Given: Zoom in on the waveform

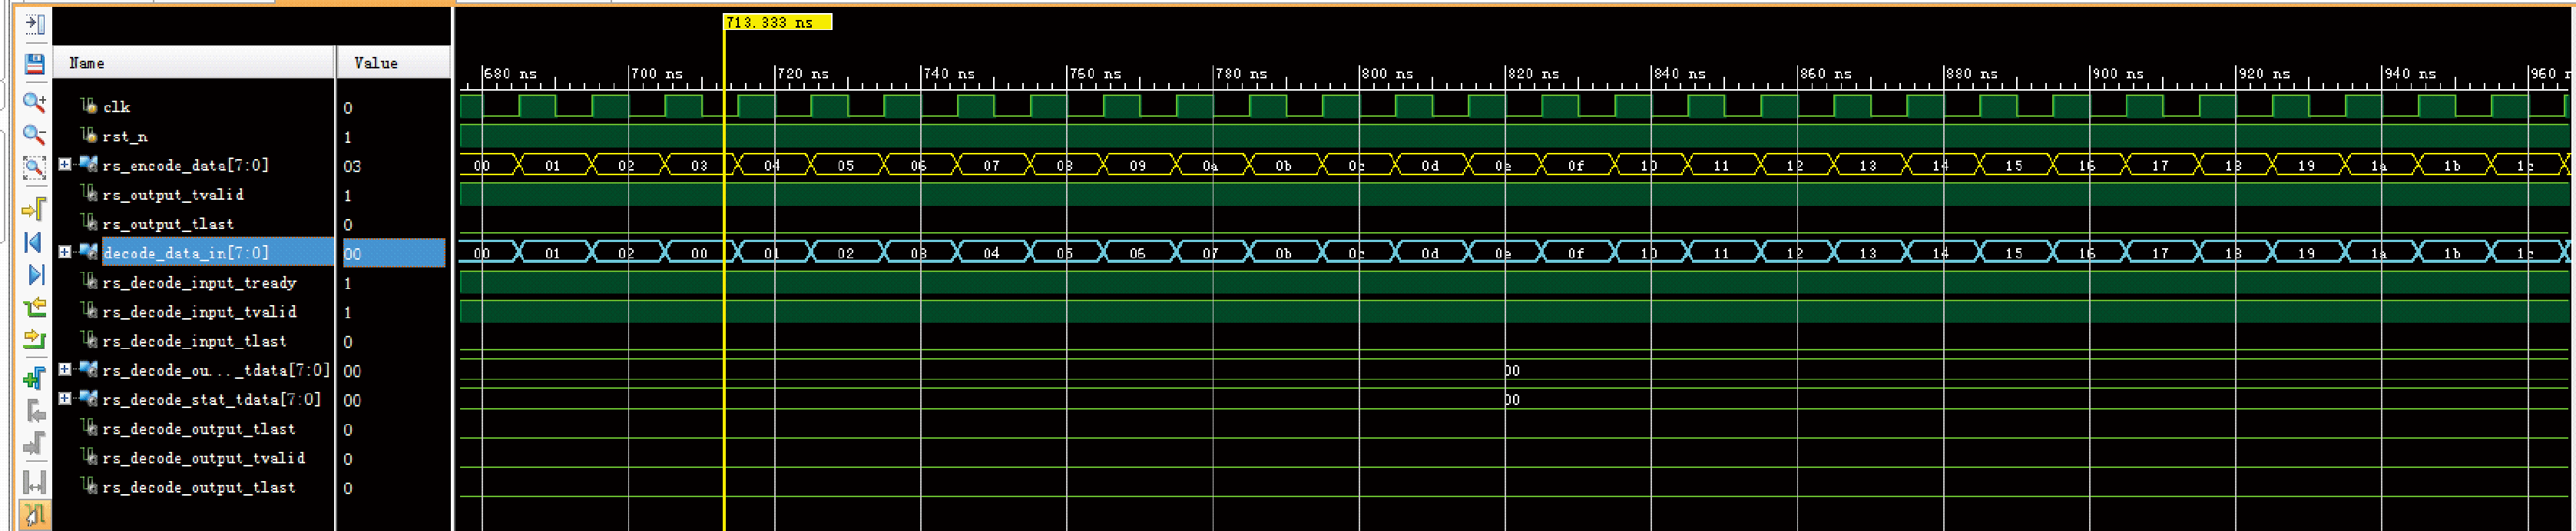Looking at the screenshot, I should click(x=34, y=101).
